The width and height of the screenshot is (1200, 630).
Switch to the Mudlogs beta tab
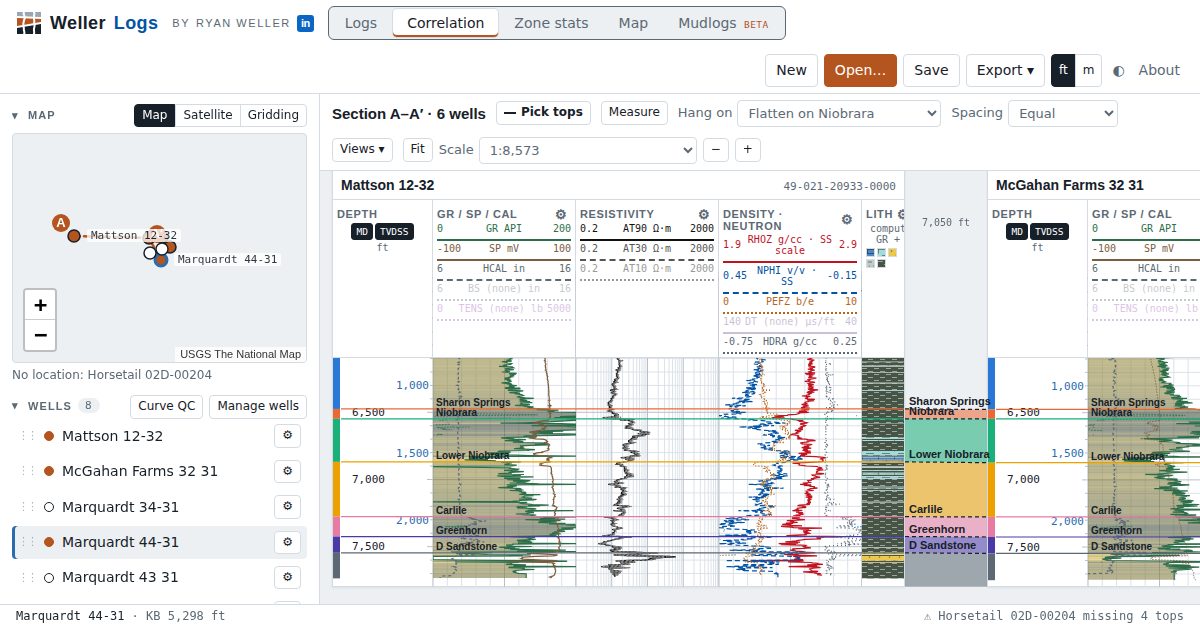point(723,23)
